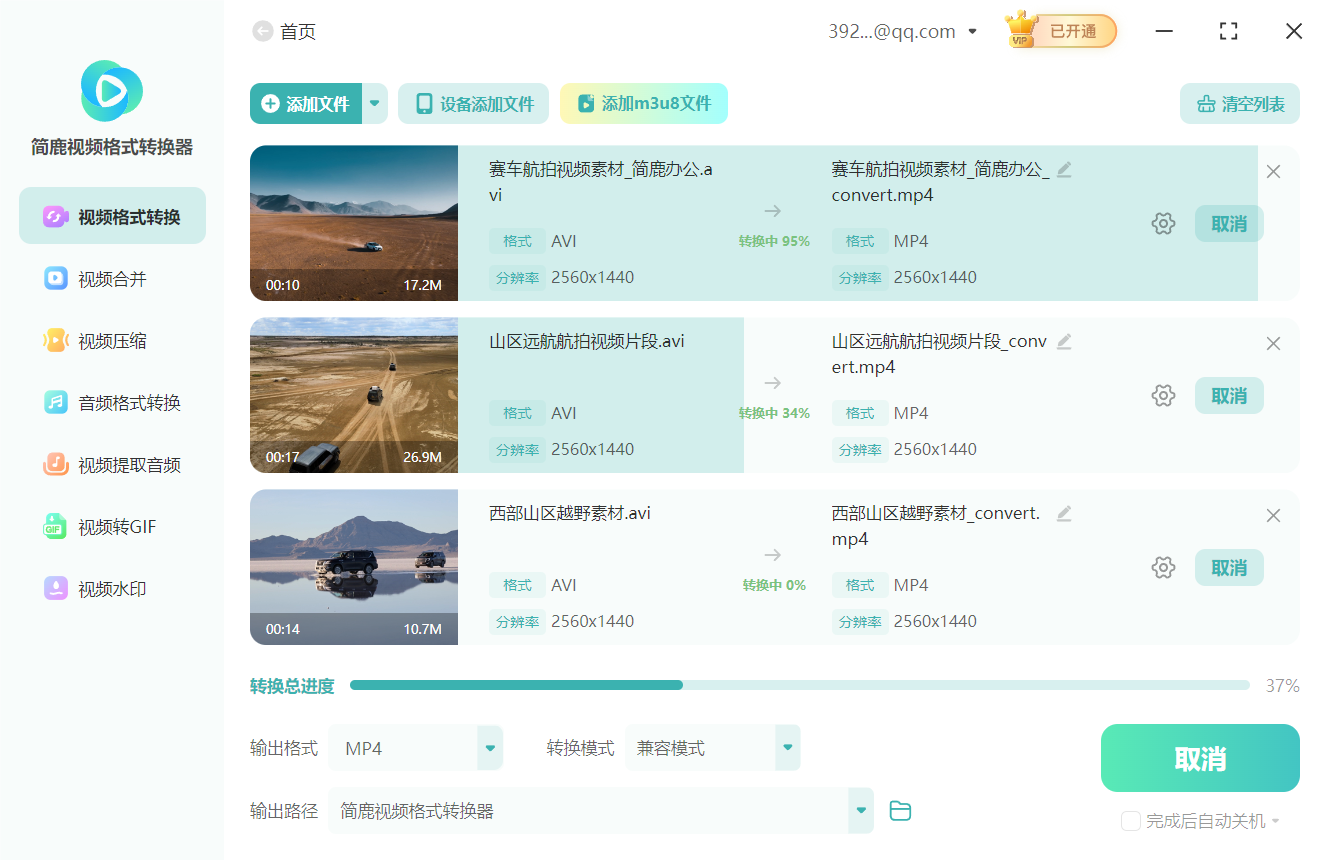Screen dimensions: 1326x860
Task: Click 清空列表 to clear the list
Action: point(1239,103)
